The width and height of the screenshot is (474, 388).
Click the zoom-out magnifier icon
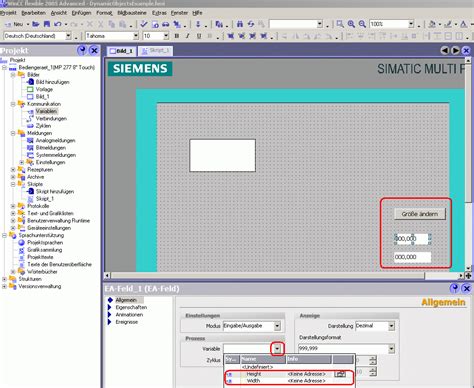pyautogui.click(x=362, y=24)
